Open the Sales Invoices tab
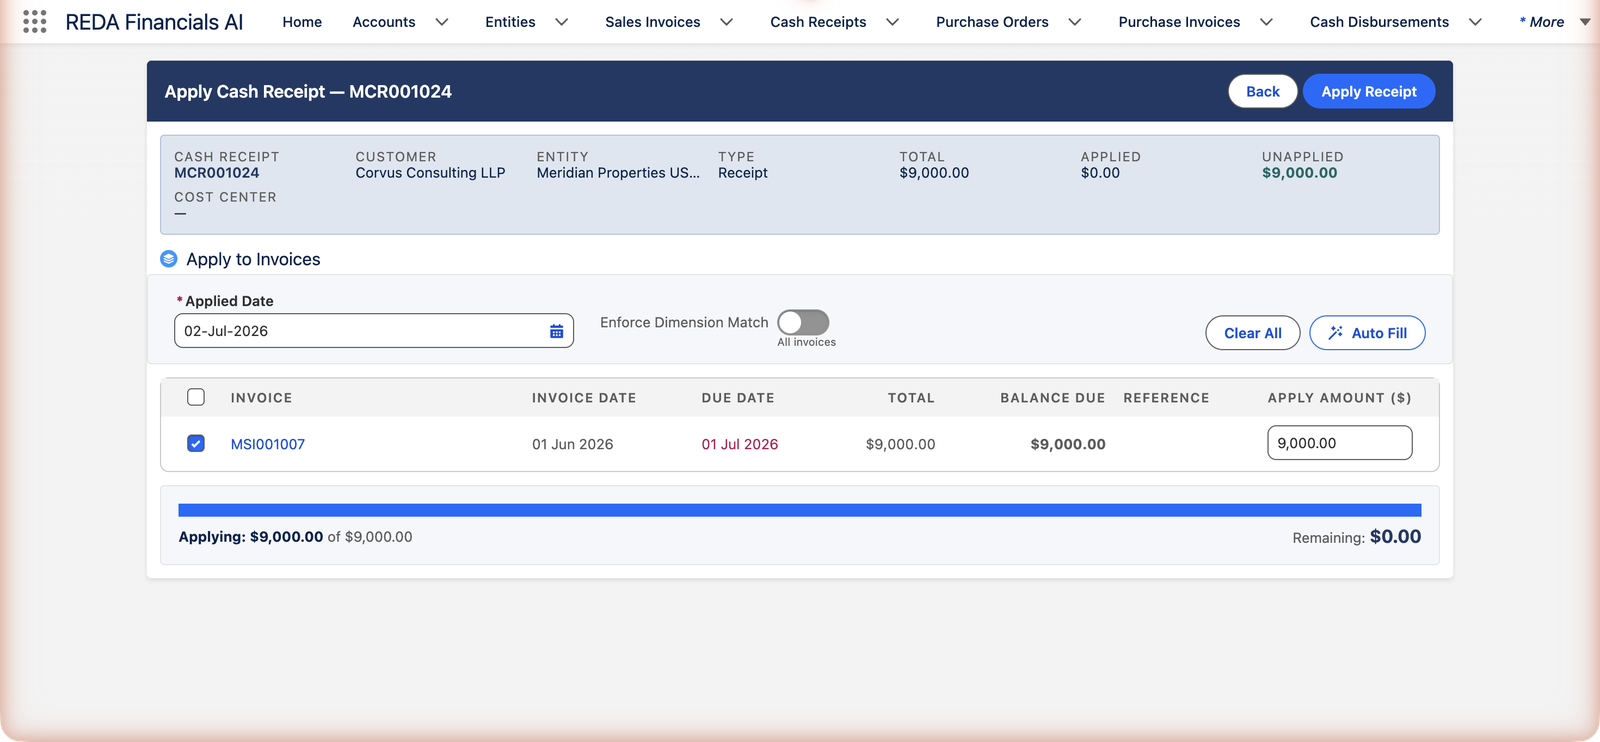This screenshot has height=742, width=1600. (x=653, y=22)
